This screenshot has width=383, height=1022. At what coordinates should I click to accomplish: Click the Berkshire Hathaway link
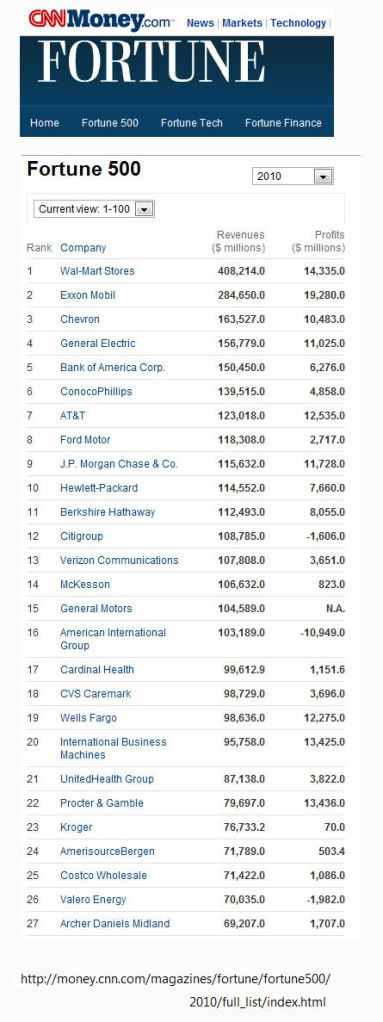pos(107,512)
